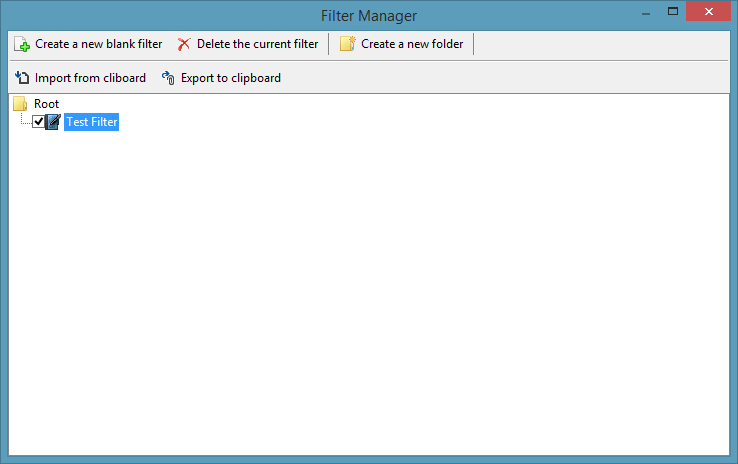Minimize the Filter Manager window

point(646,12)
